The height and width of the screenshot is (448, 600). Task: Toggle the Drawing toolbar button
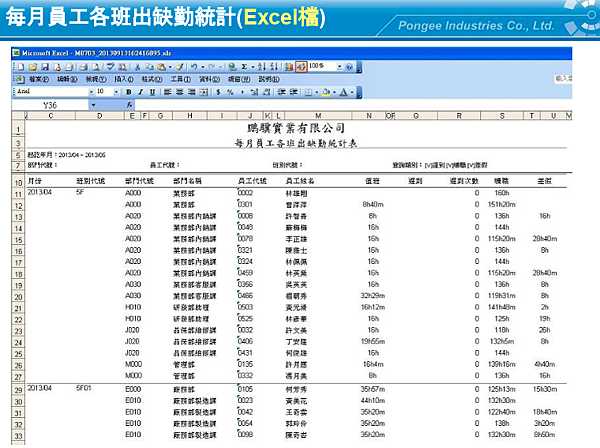(301, 67)
